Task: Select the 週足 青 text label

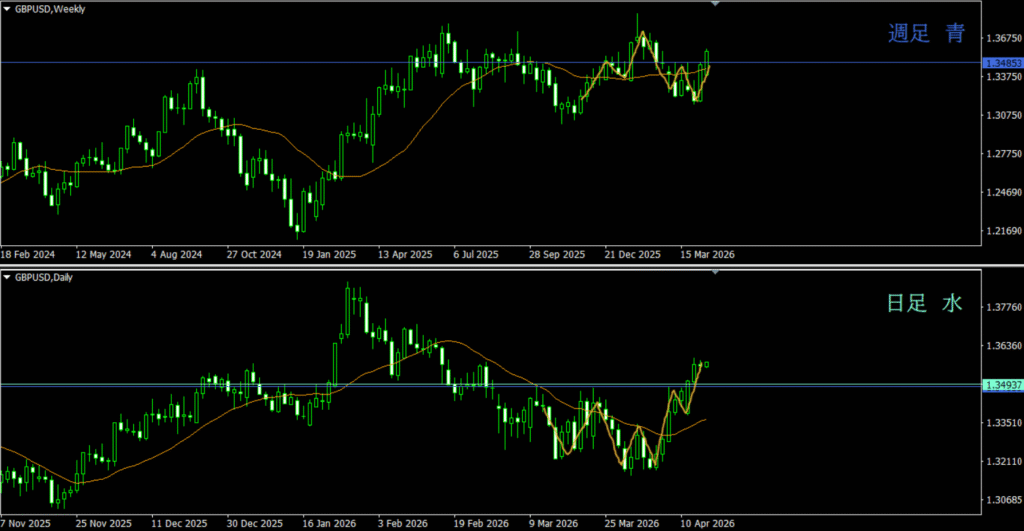Action: point(926,34)
